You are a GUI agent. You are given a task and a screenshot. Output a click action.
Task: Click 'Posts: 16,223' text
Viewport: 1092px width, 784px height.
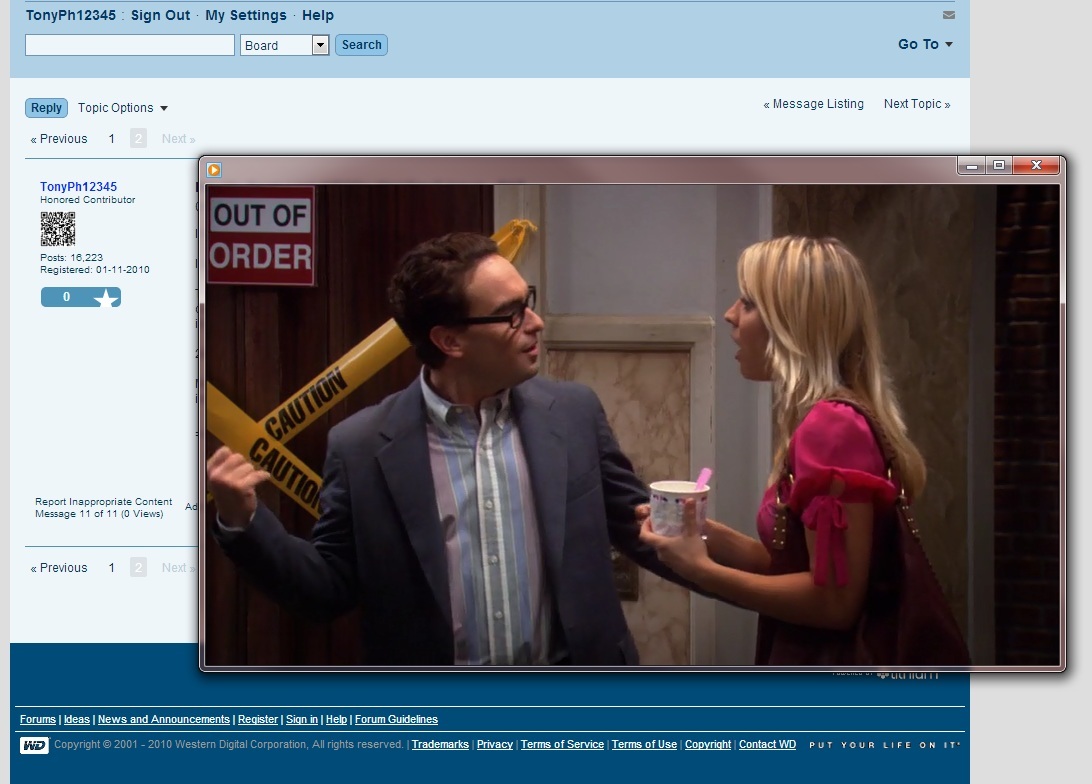click(71, 258)
